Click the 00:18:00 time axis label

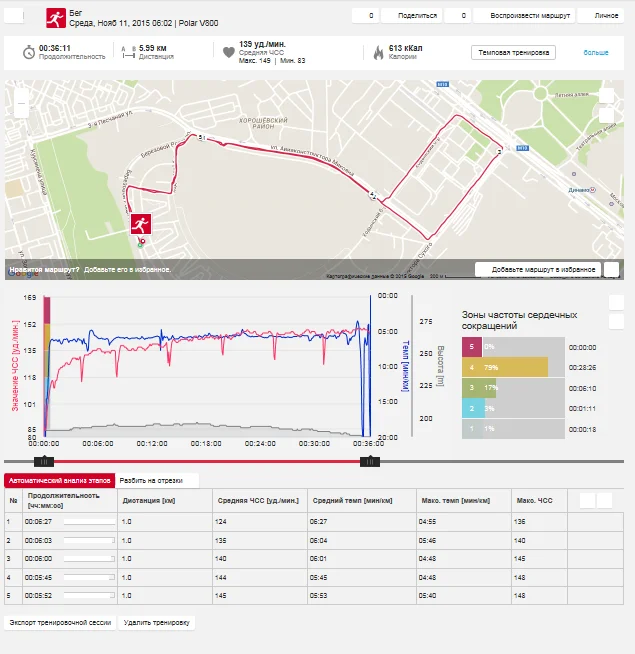206,443
